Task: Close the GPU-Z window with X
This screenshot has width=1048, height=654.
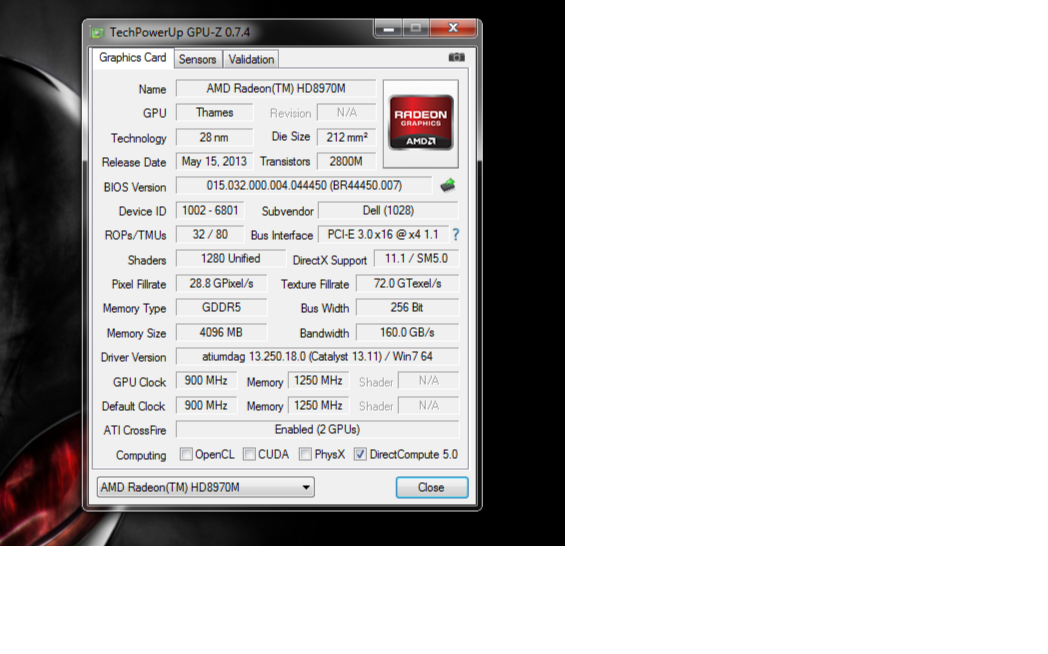Action: pyautogui.click(x=452, y=28)
